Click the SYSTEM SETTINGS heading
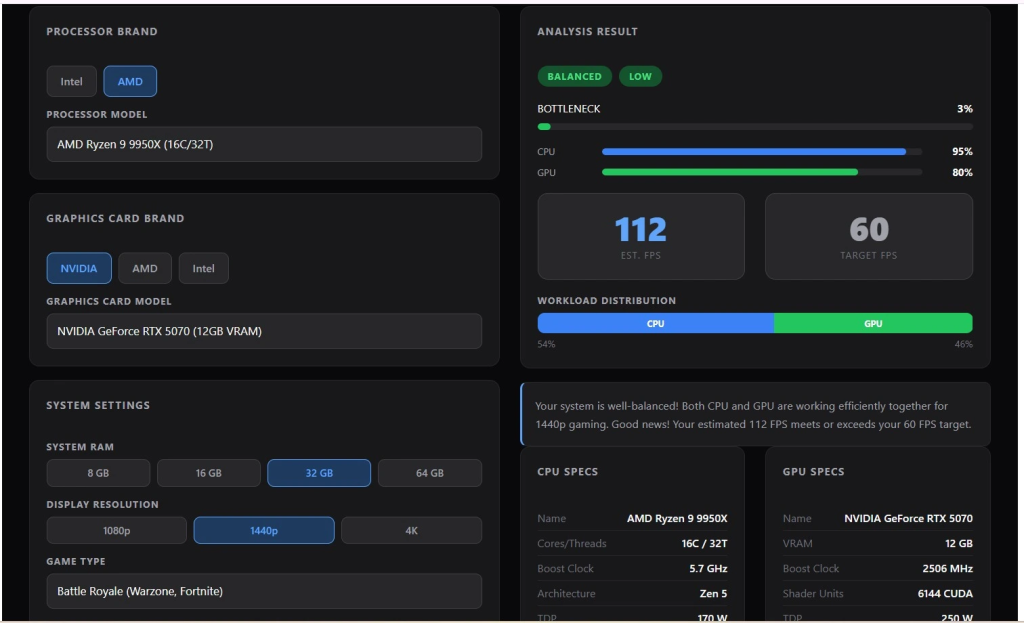 pos(98,405)
